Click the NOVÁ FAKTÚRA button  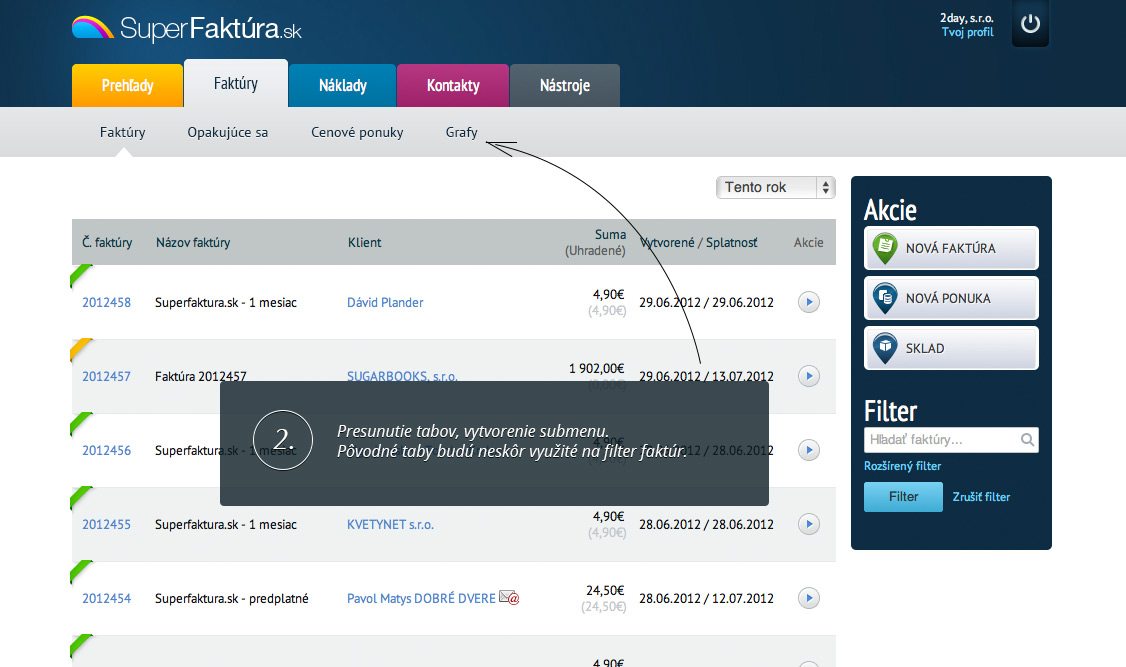tap(951, 248)
